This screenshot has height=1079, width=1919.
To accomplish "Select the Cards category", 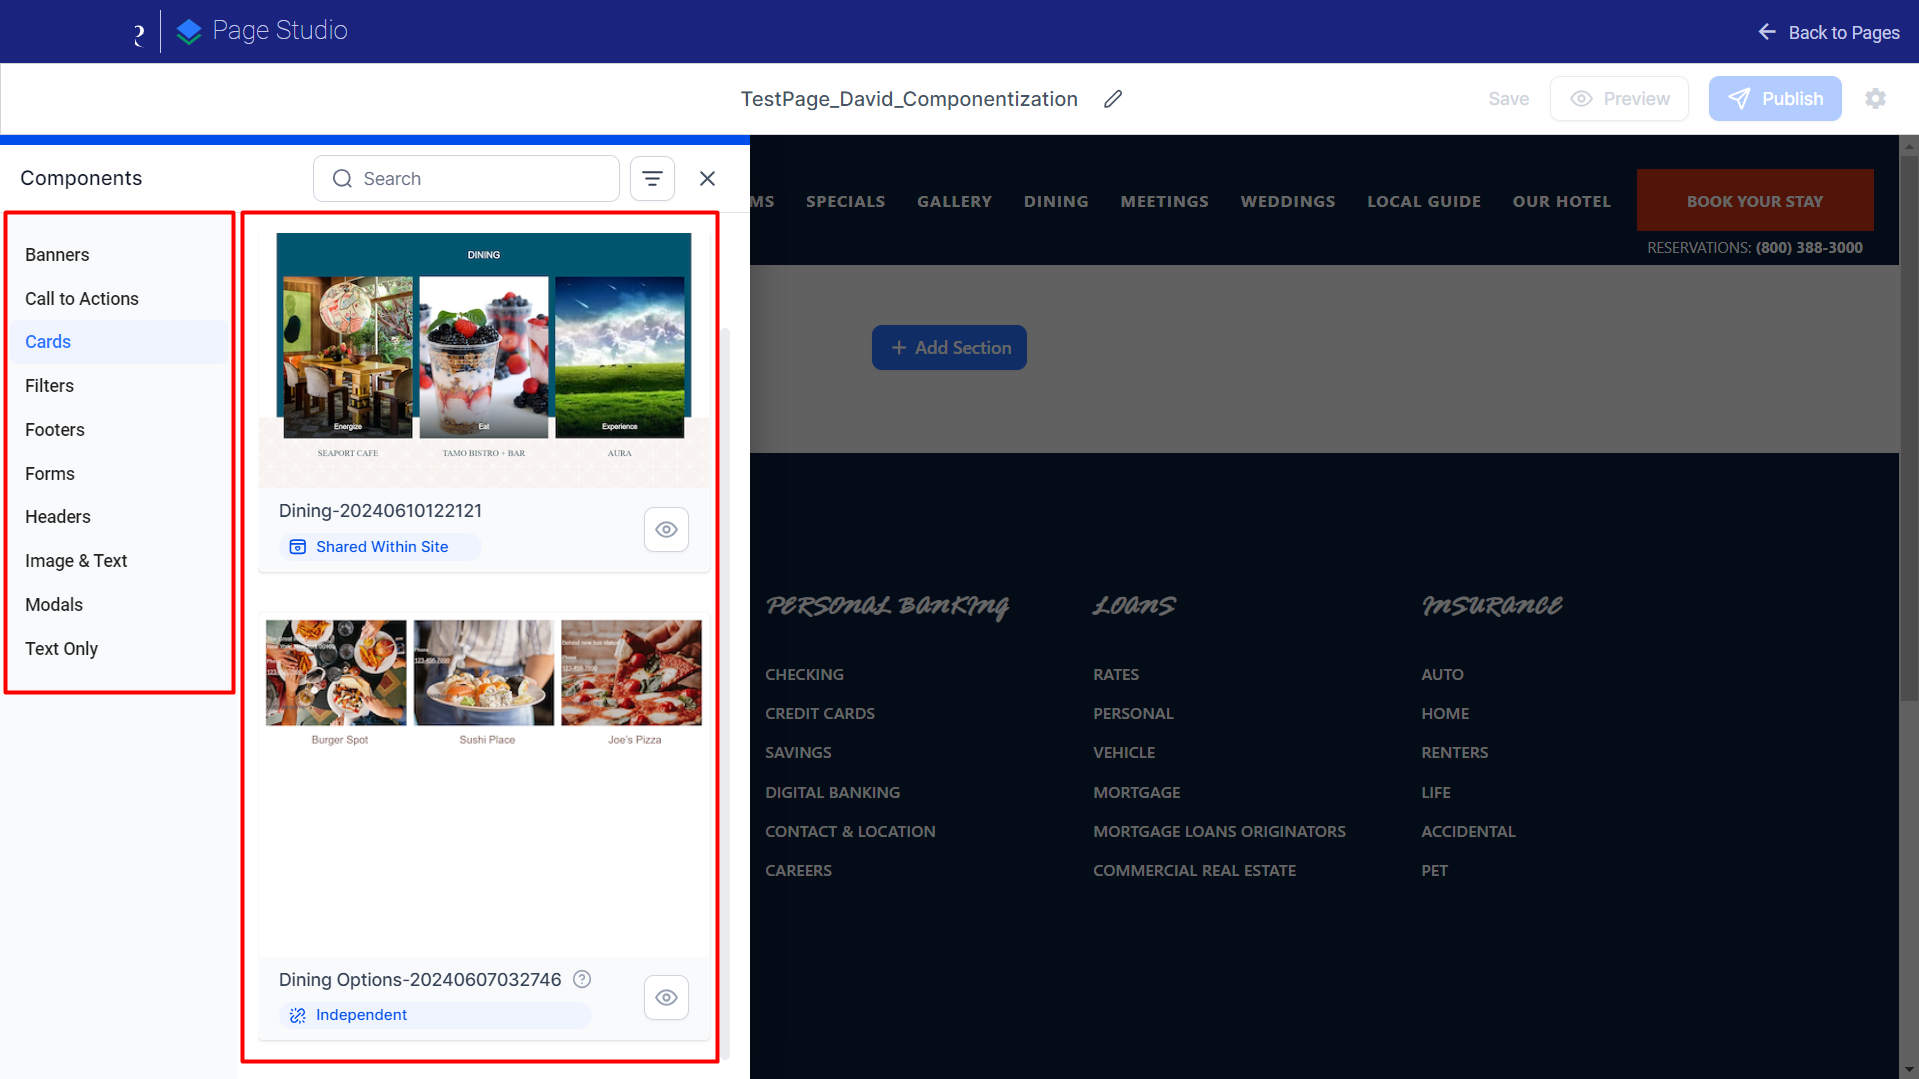I will (x=120, y=342).
